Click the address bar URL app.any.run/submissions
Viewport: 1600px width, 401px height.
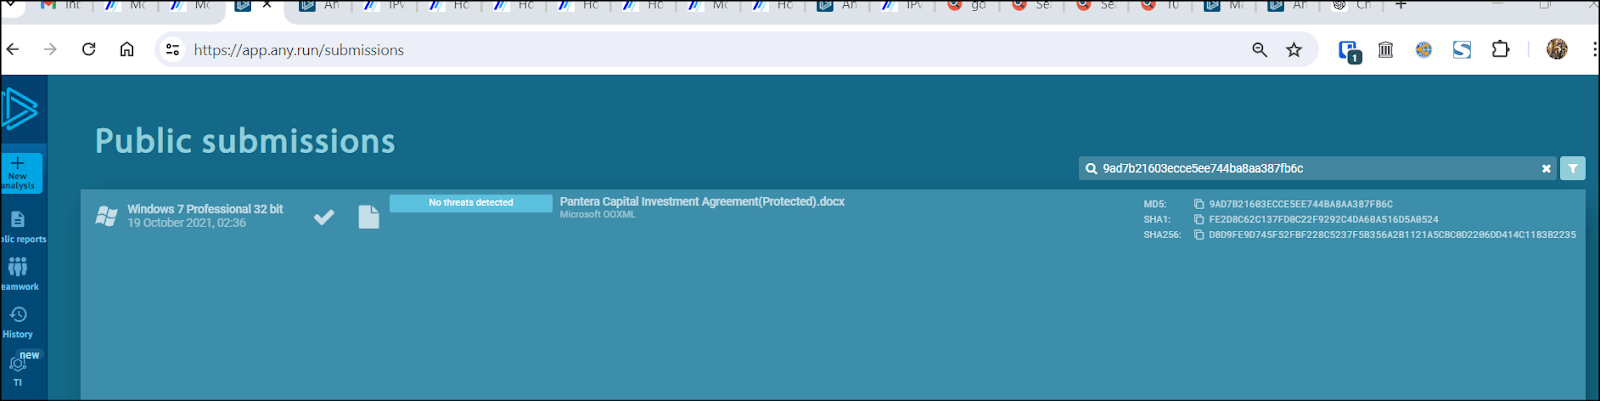tap(299, 50)
